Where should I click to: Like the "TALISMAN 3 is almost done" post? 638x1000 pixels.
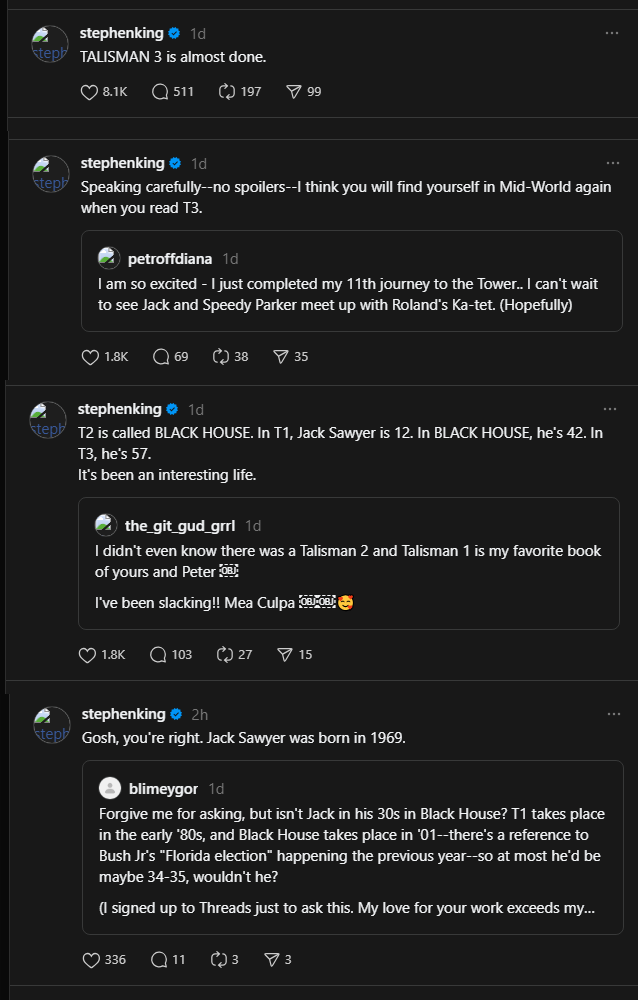coord(90,92)
